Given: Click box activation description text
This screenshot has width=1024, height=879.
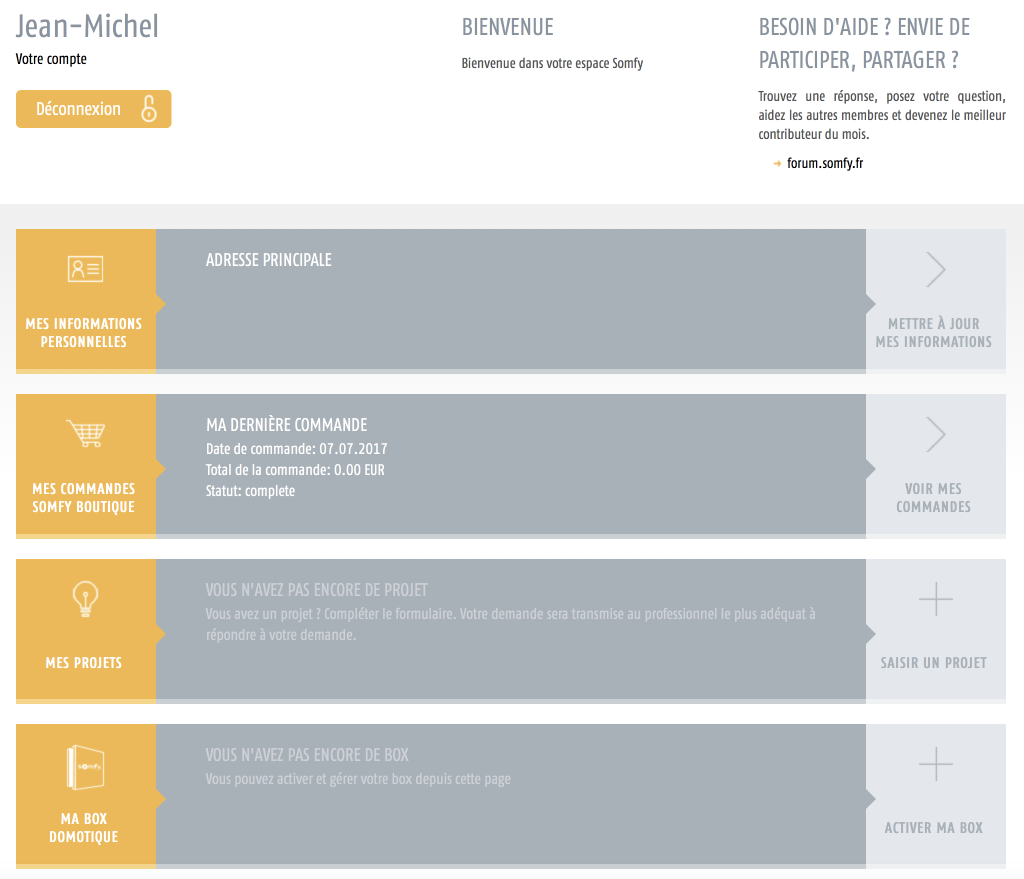Looking at the screenshot, I should 358,779.
